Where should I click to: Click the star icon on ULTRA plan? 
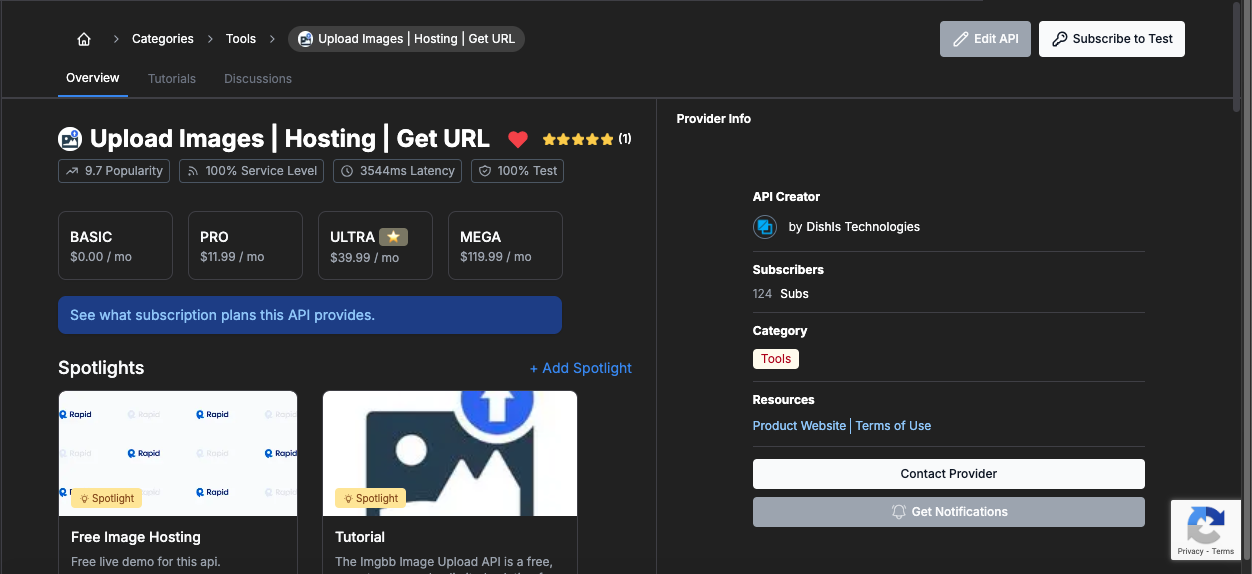[393, 237]
